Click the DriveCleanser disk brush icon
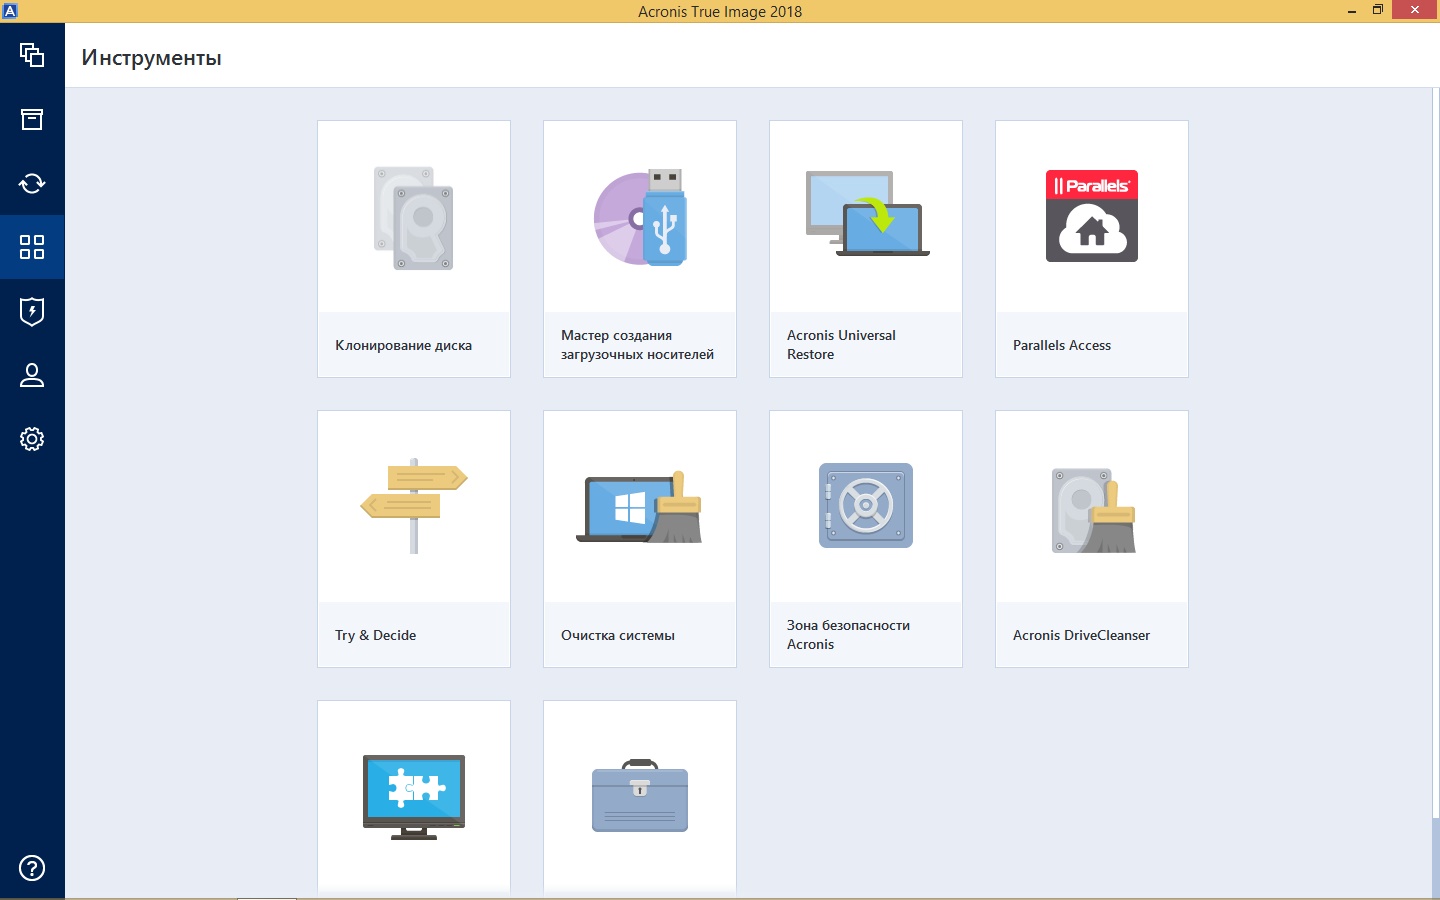Screen dimensions: 1440x900 (x=1093, y=510)
